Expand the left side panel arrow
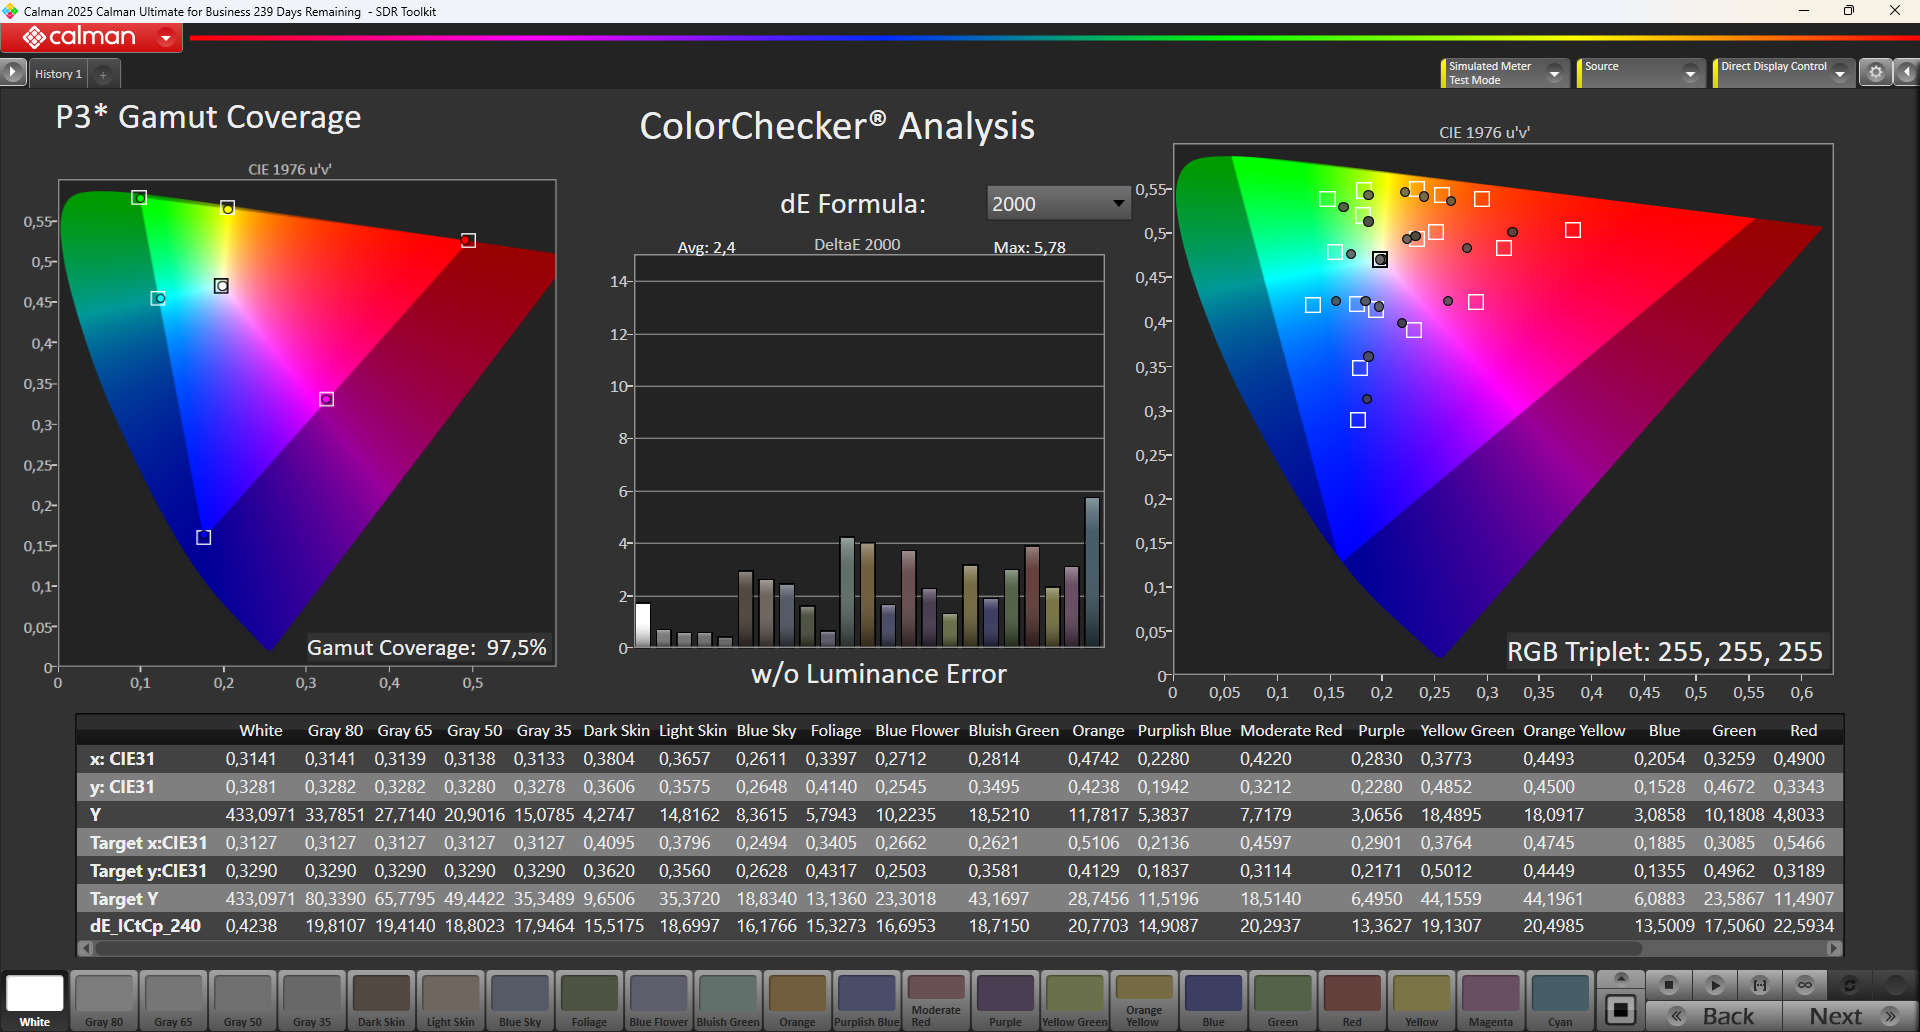The image size is (1920, 1032). pyautogui.click(x=12, y=73)
